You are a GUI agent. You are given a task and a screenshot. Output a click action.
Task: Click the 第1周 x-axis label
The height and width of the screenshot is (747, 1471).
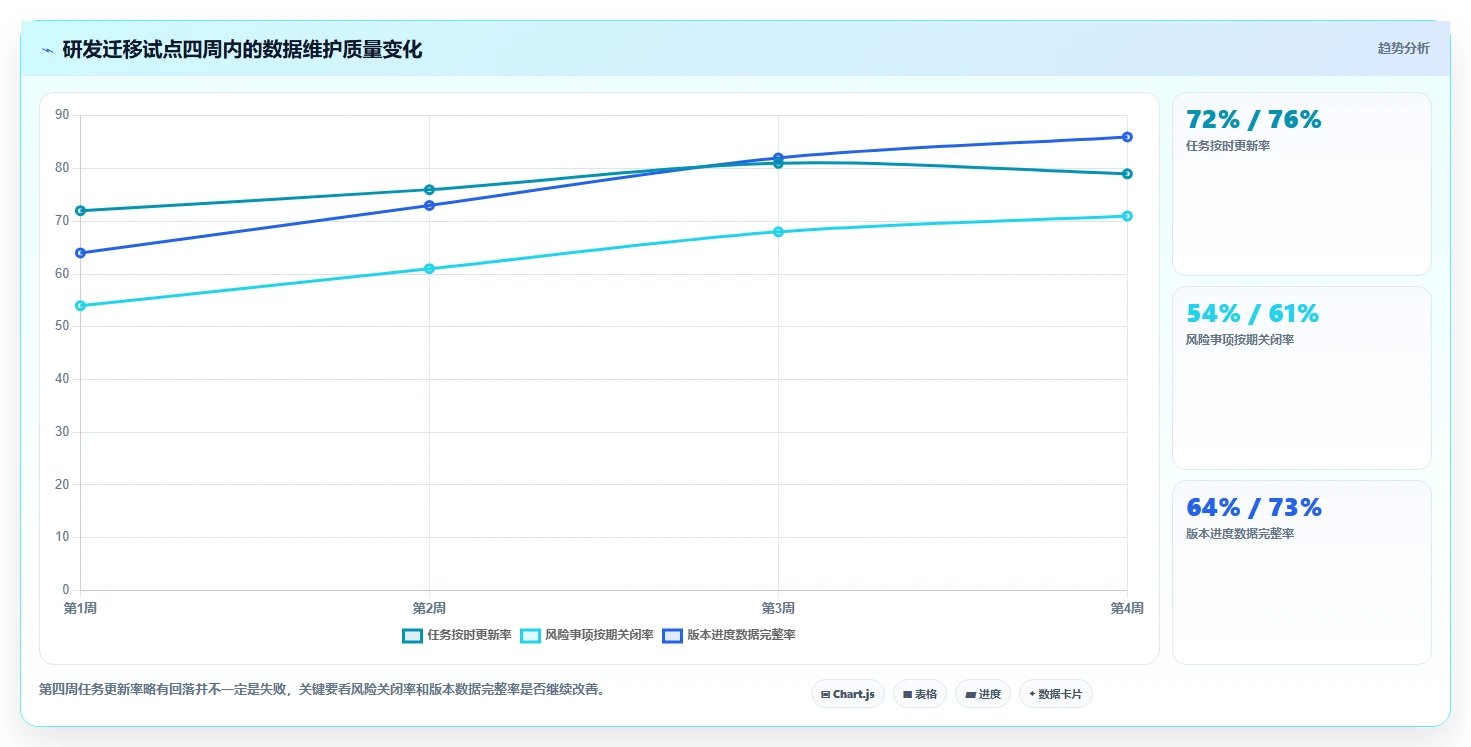80,608
